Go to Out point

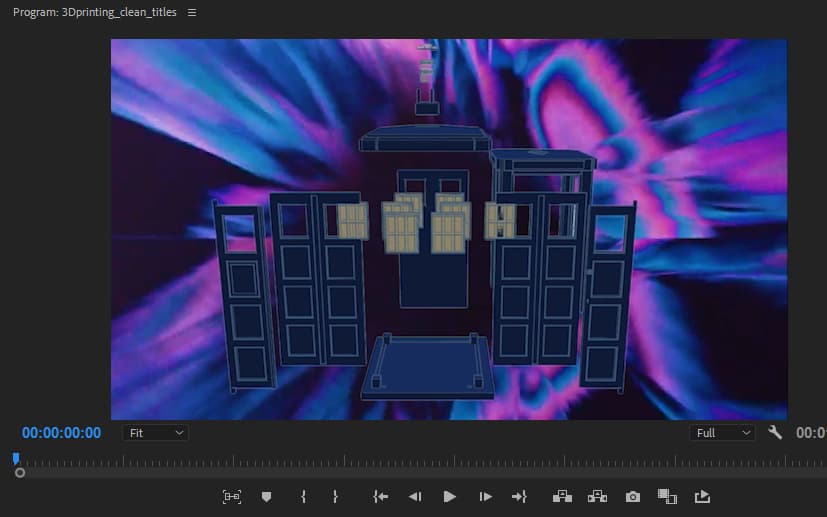(x=520, y=496)
